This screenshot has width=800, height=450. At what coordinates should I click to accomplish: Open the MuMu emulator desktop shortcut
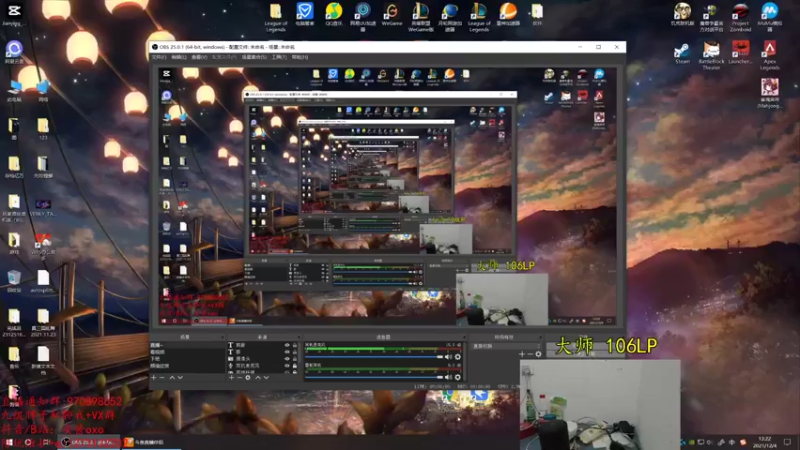point(769,17)
